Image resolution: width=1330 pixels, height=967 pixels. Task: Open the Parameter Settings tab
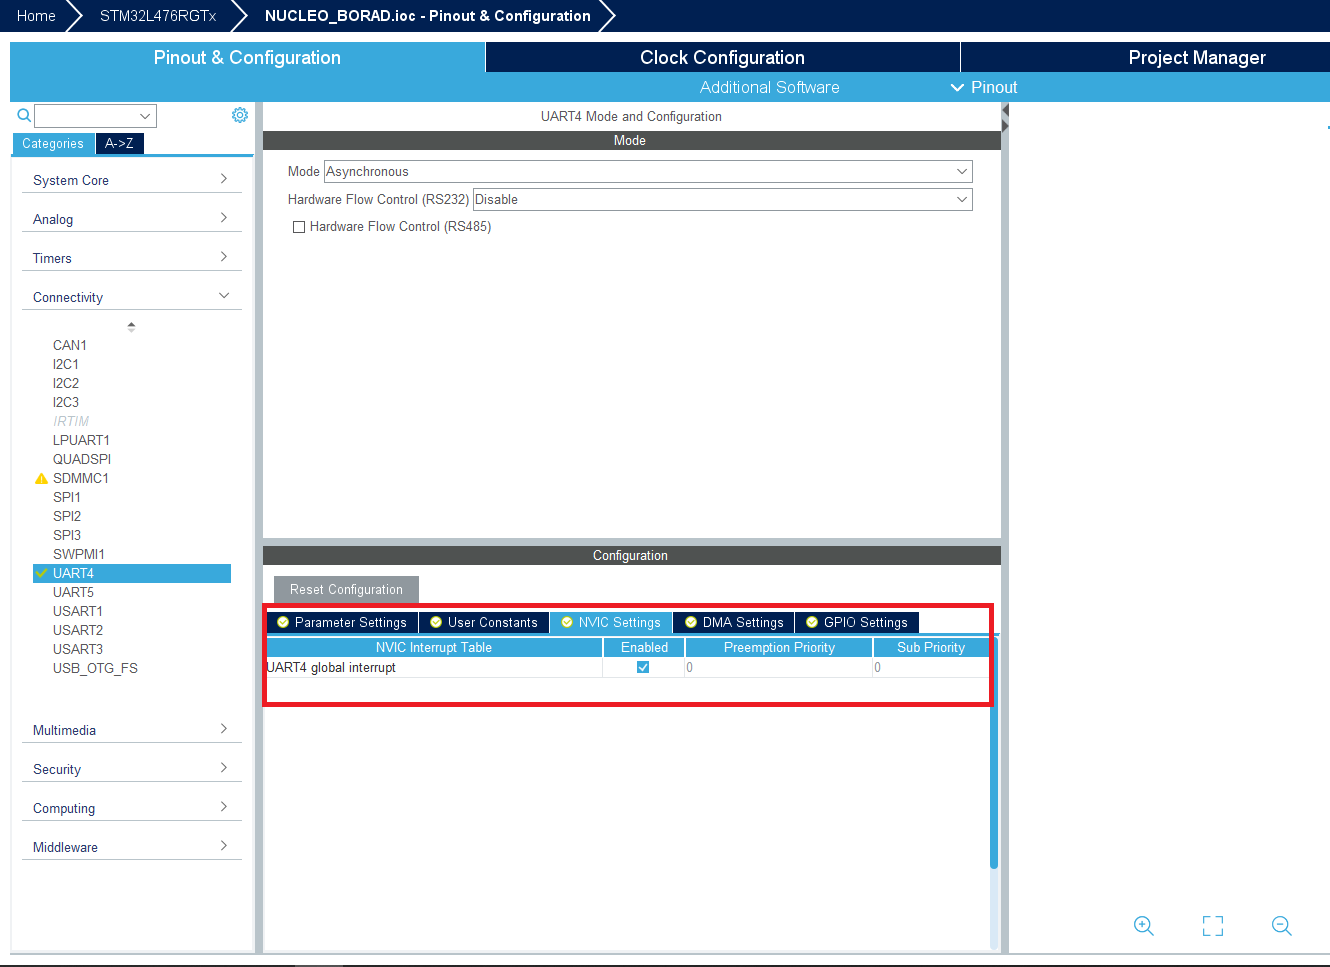(x=342, y=622)
